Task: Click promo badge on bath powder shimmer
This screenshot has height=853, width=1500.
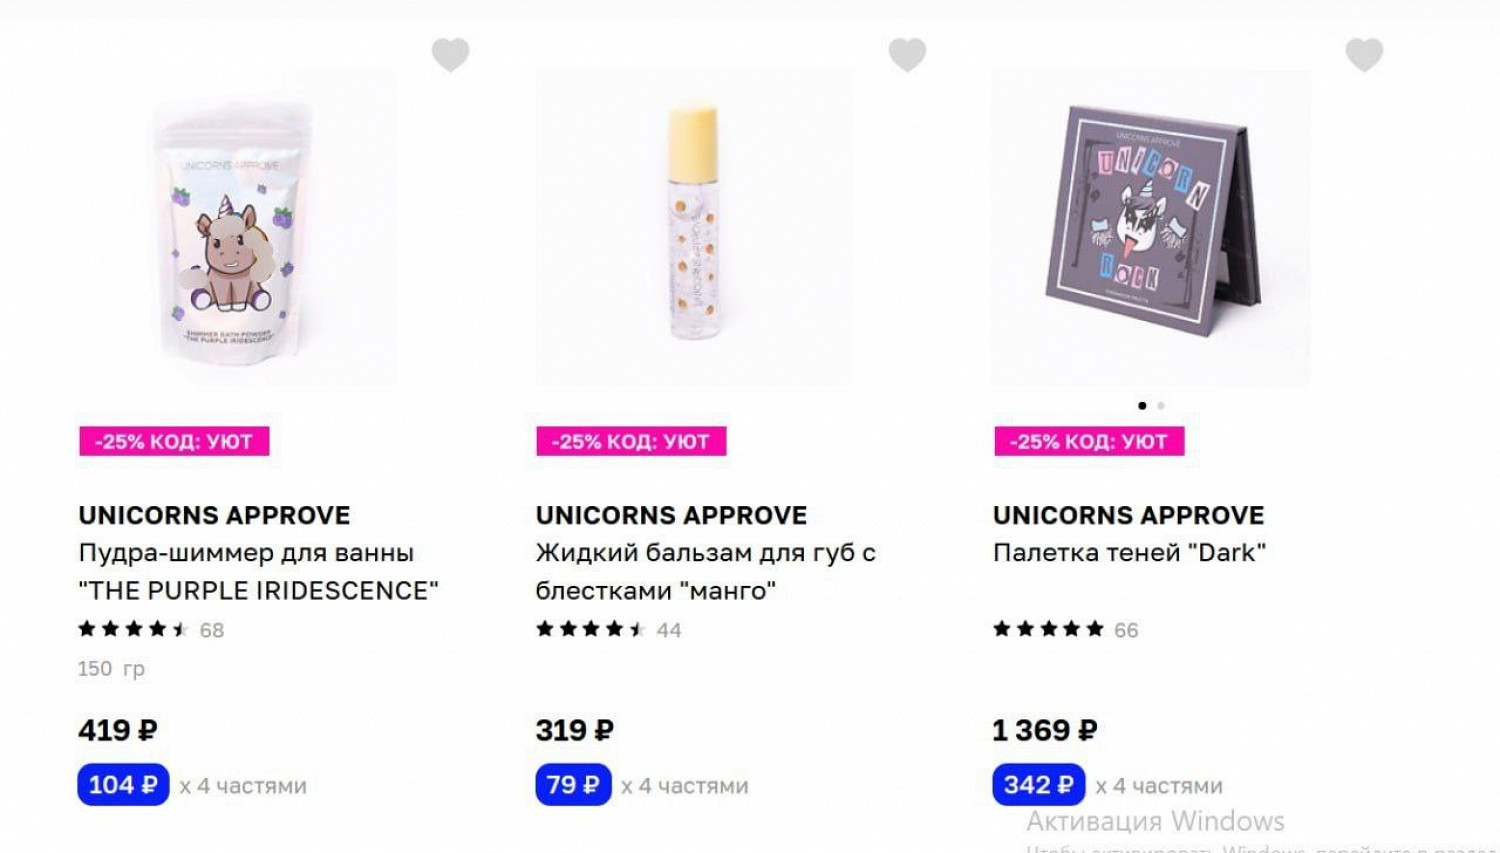Action: [174, 441]
